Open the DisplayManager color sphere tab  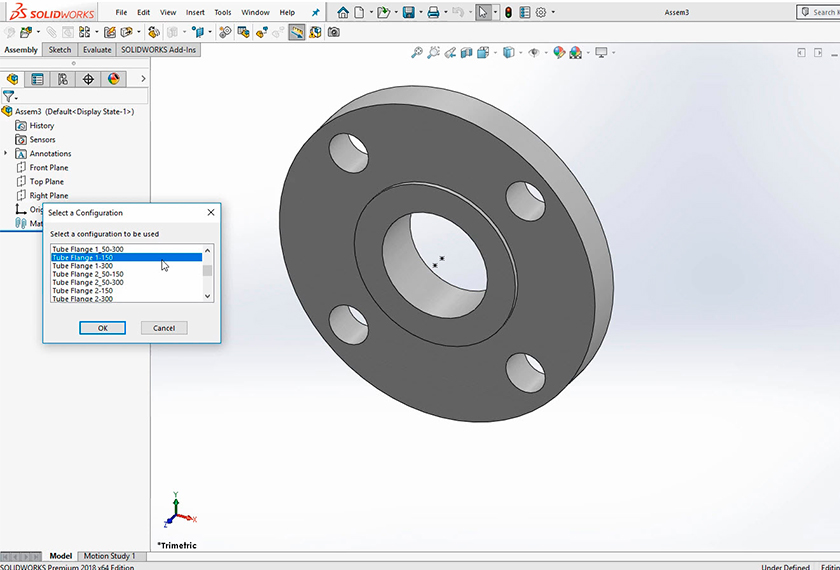tap(113, 79)
